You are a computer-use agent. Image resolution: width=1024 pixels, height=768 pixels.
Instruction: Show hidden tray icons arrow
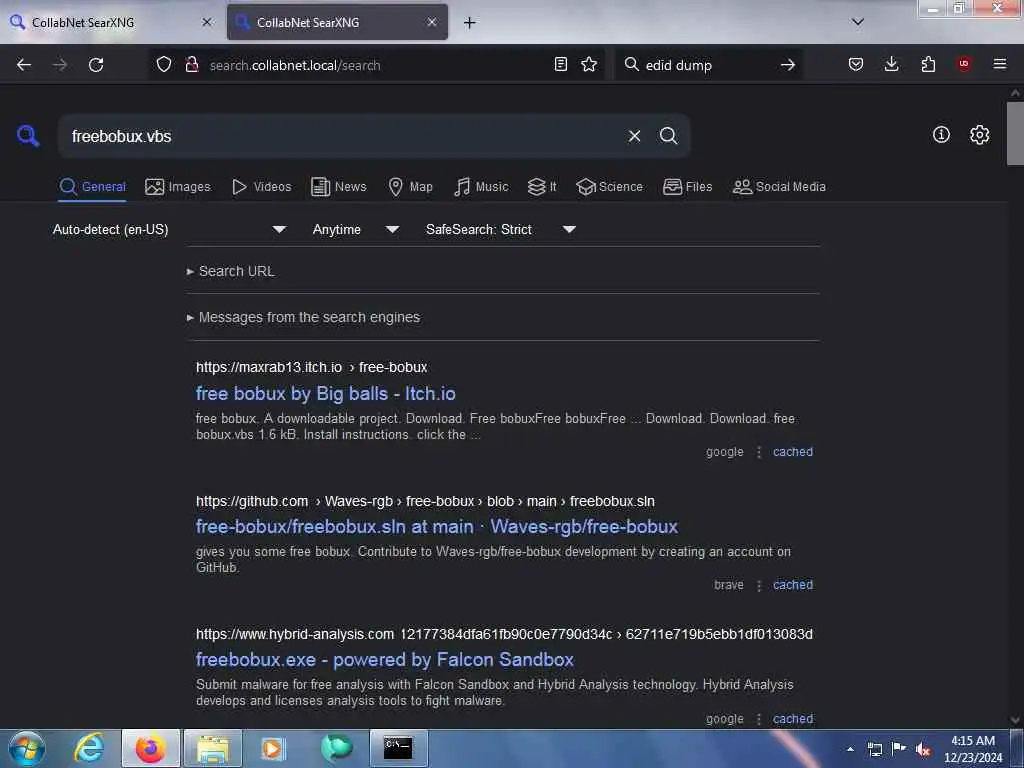point(850,749)
